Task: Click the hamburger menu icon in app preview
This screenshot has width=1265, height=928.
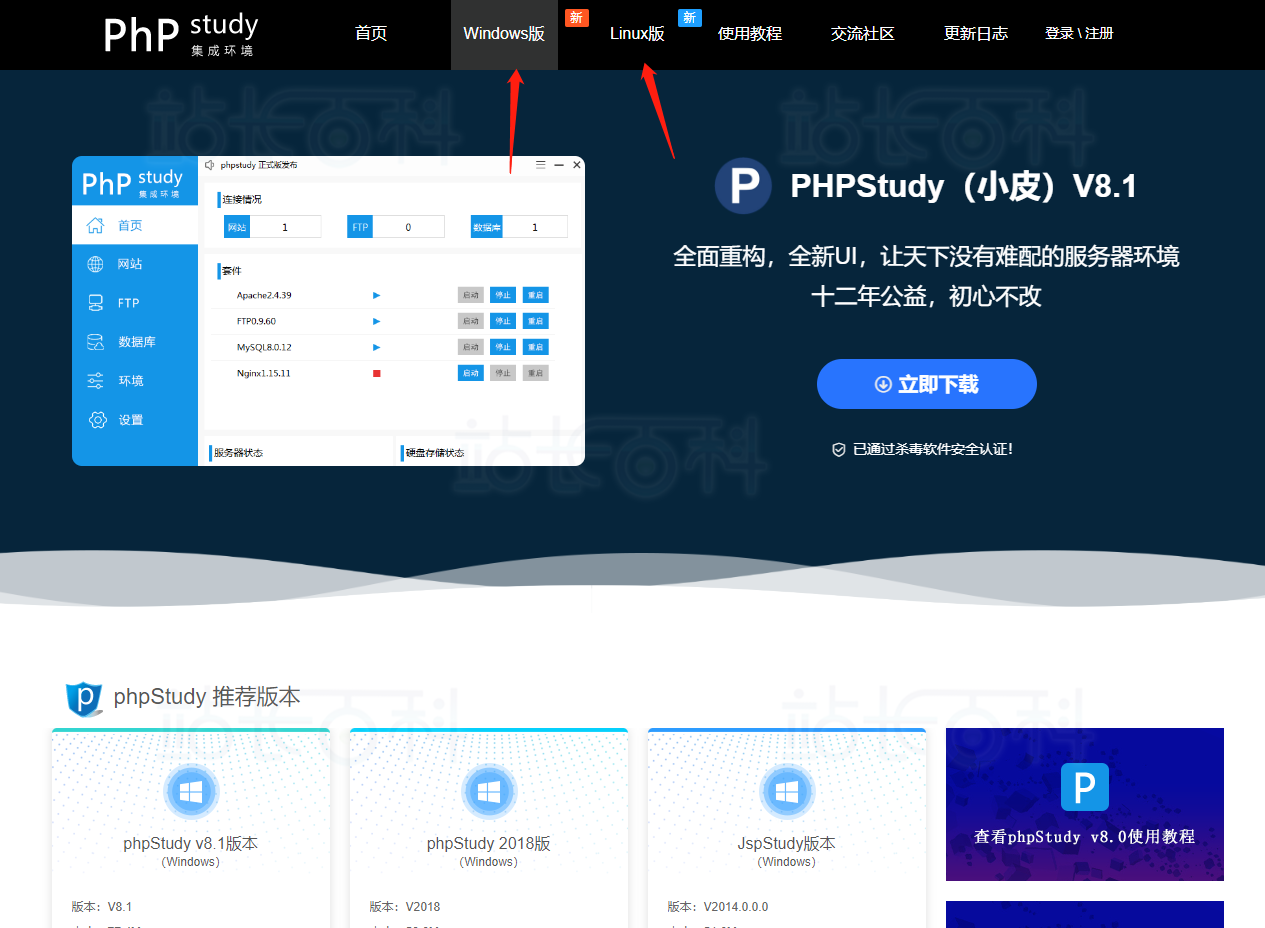Action: click(x=541, y=164)
